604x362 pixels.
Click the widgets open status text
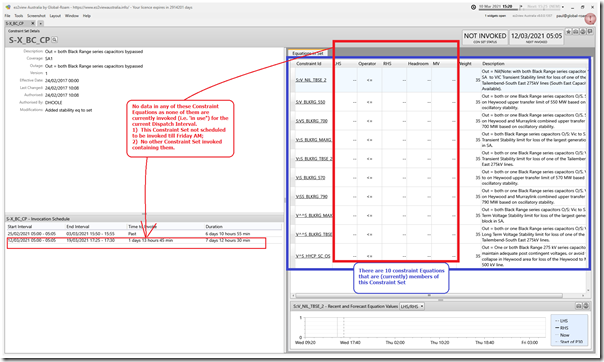coord(495,16)
